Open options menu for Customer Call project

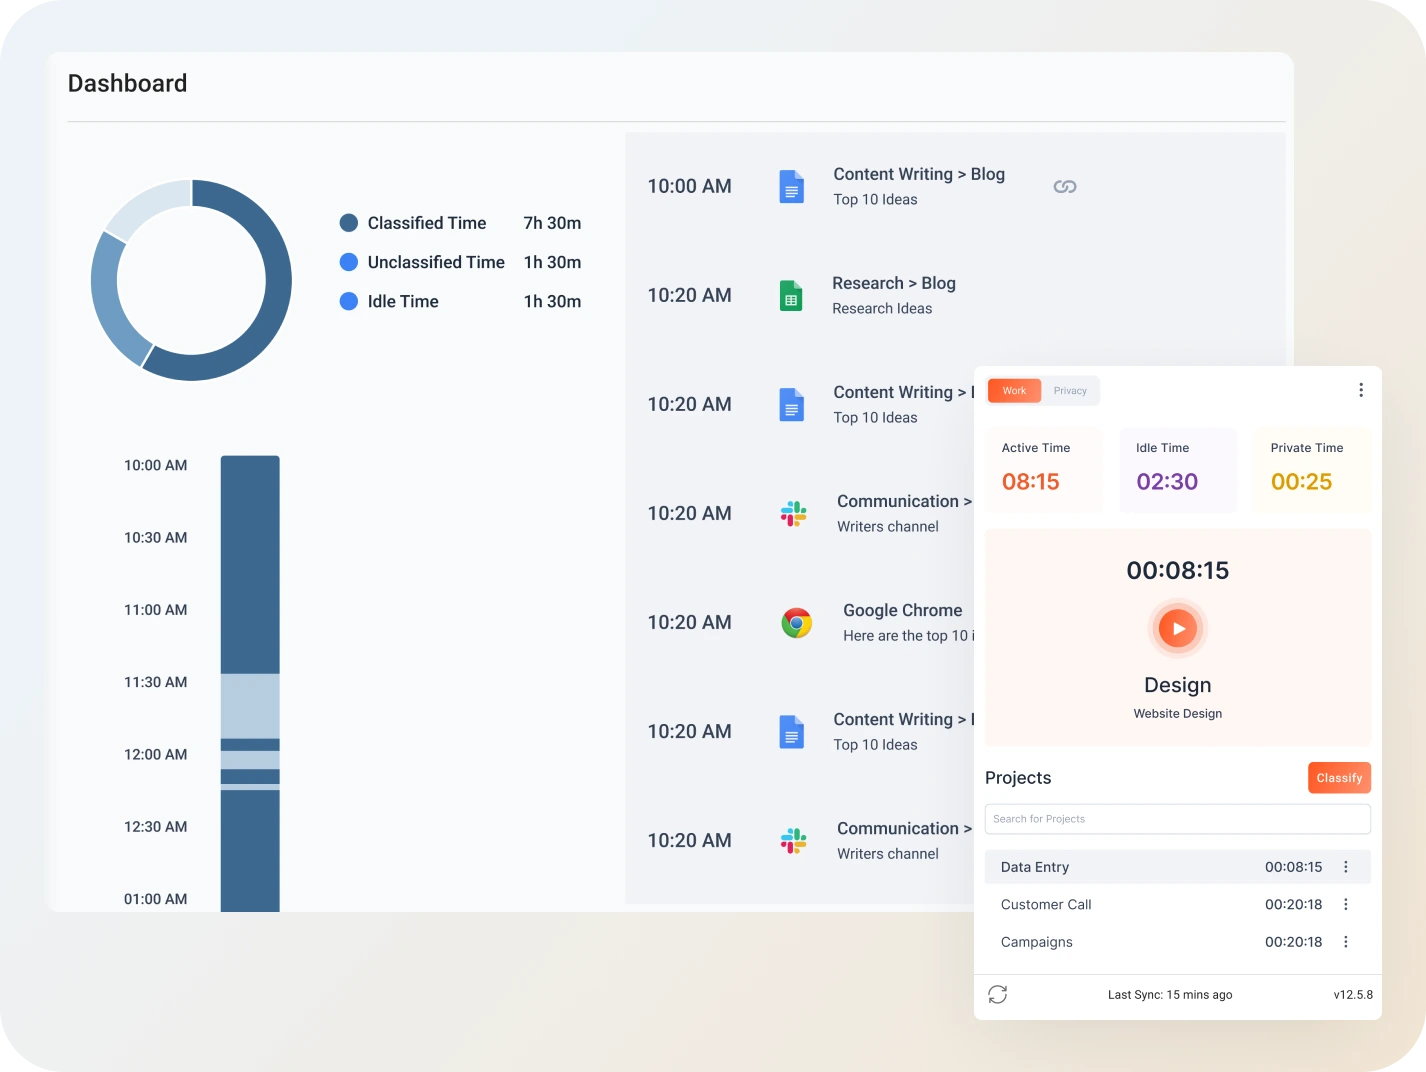pyautogui.click(x=1345, y=905)
